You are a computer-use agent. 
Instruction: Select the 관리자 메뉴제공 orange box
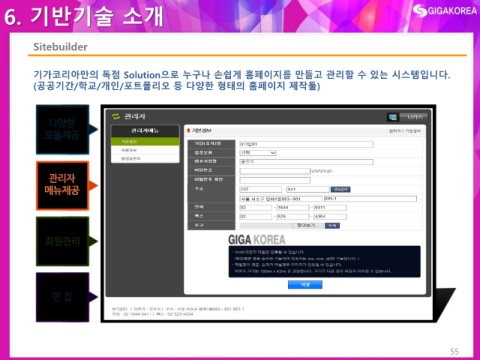(62, 185)
